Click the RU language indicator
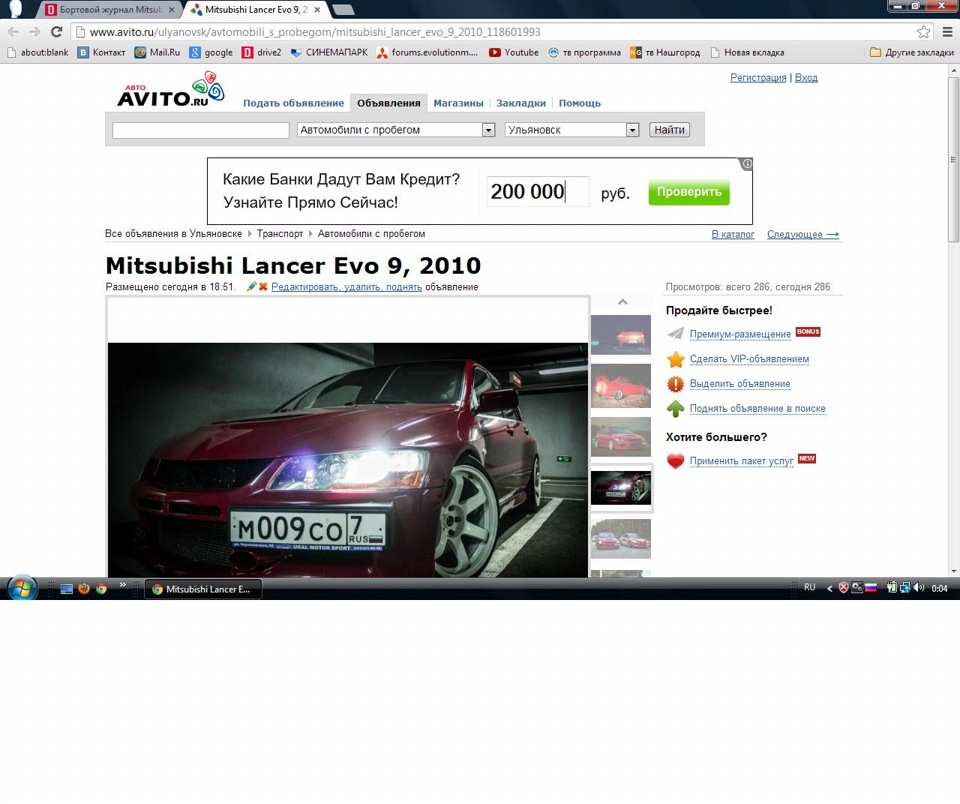The height and width of the screenshot is (804, 960). point(809,587)
